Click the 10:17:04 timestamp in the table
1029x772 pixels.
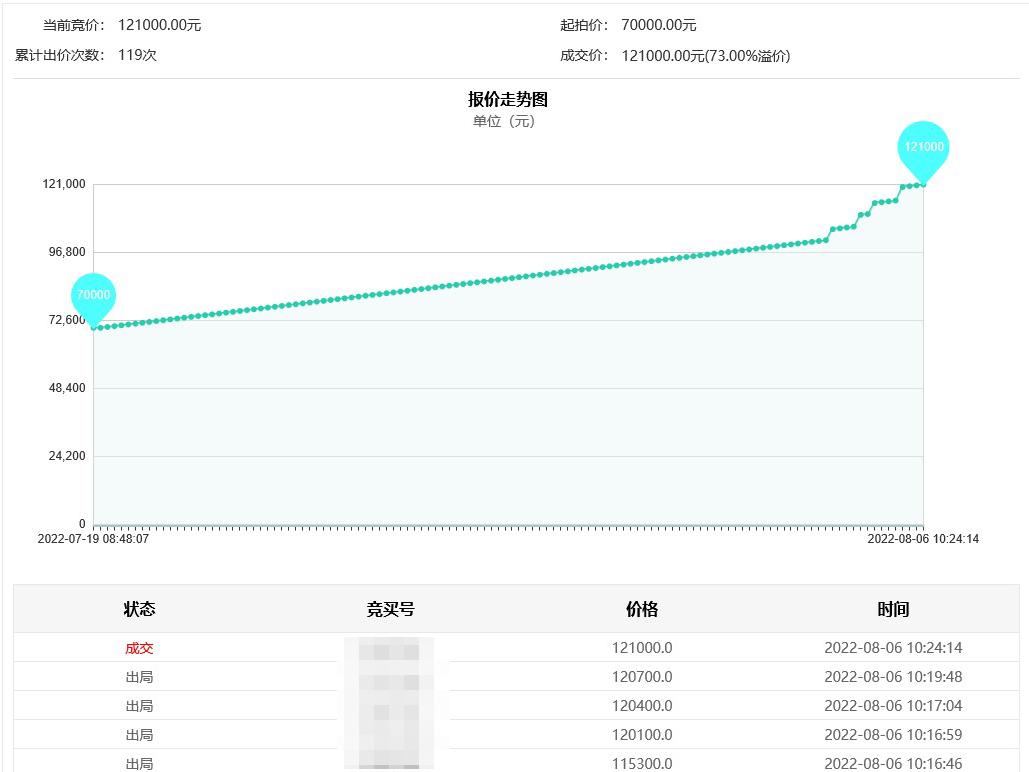[893, 706]
